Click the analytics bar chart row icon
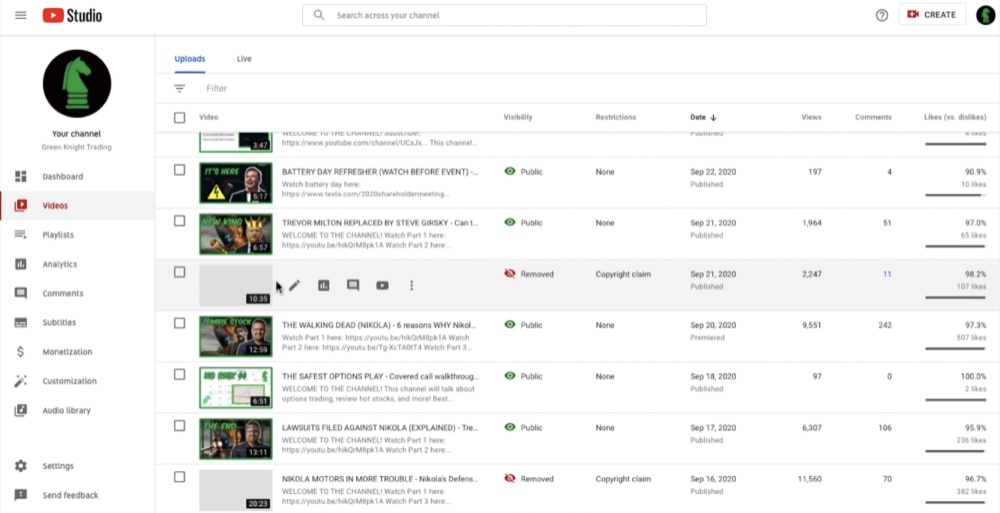 (324, 286)
